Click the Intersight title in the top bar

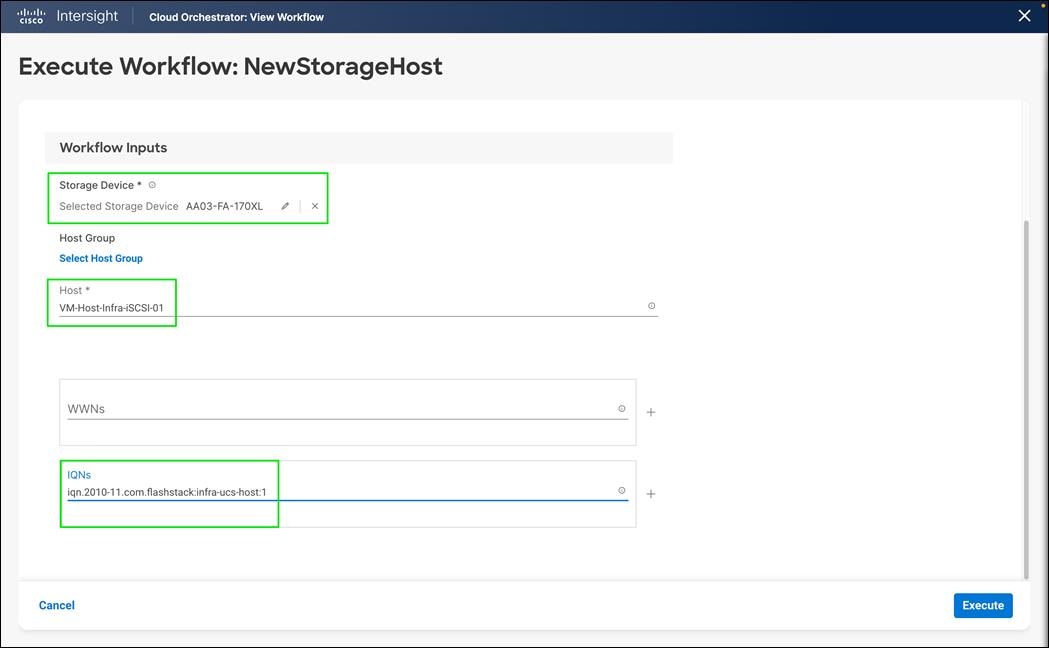pyautogui.click(x=88, y=16)
